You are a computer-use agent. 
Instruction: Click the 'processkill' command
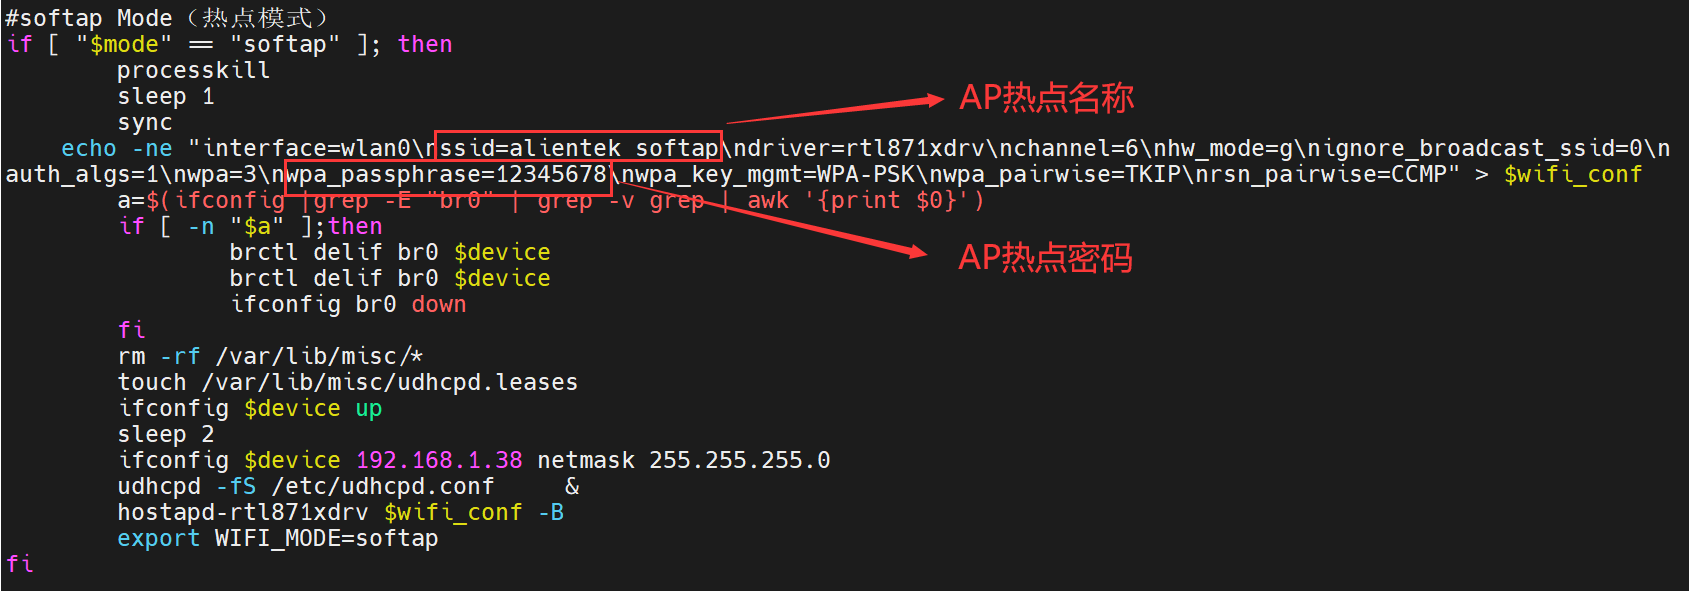(193, 70)
